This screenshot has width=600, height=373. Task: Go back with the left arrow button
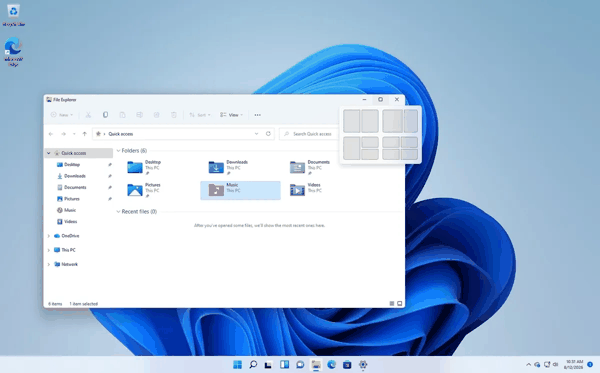51,134
